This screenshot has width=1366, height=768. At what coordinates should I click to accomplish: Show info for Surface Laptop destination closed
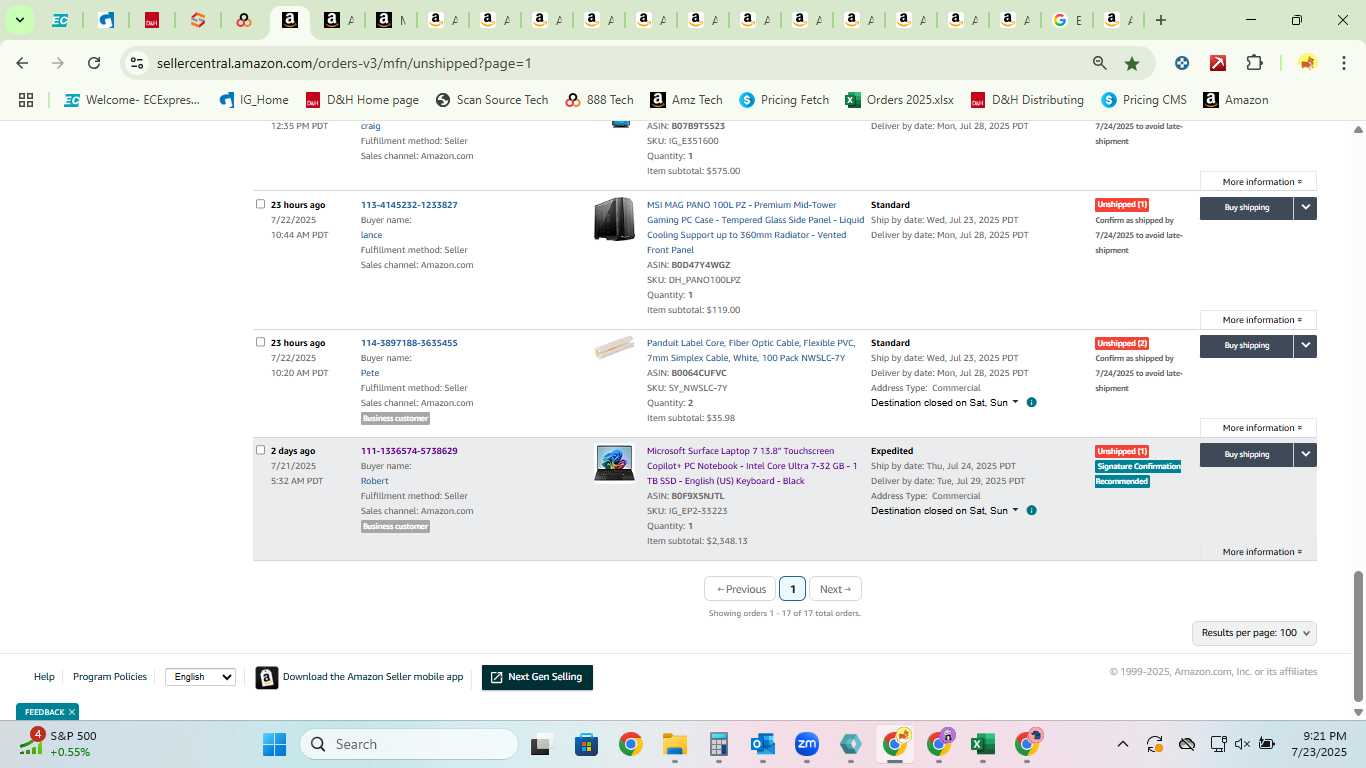tap(1031, 510)
